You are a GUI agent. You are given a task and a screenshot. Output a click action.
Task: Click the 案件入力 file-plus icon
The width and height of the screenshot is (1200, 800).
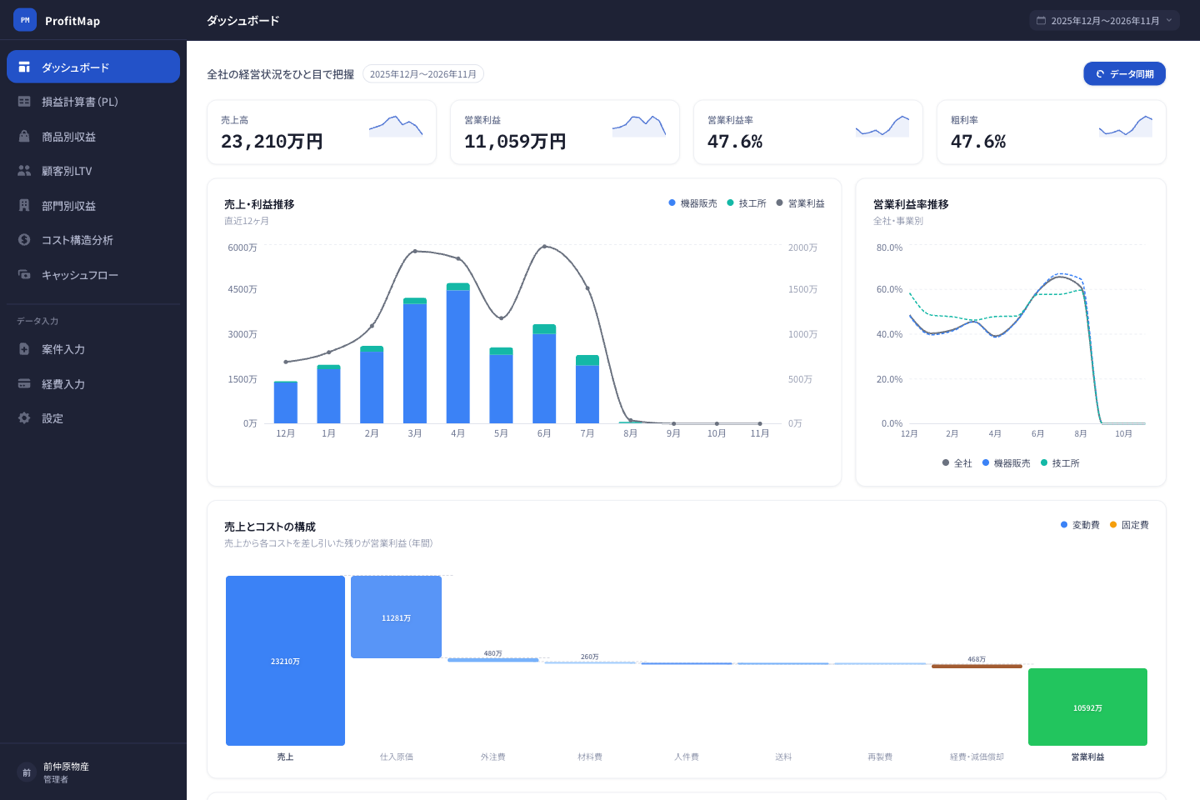(x=24, y=349)
